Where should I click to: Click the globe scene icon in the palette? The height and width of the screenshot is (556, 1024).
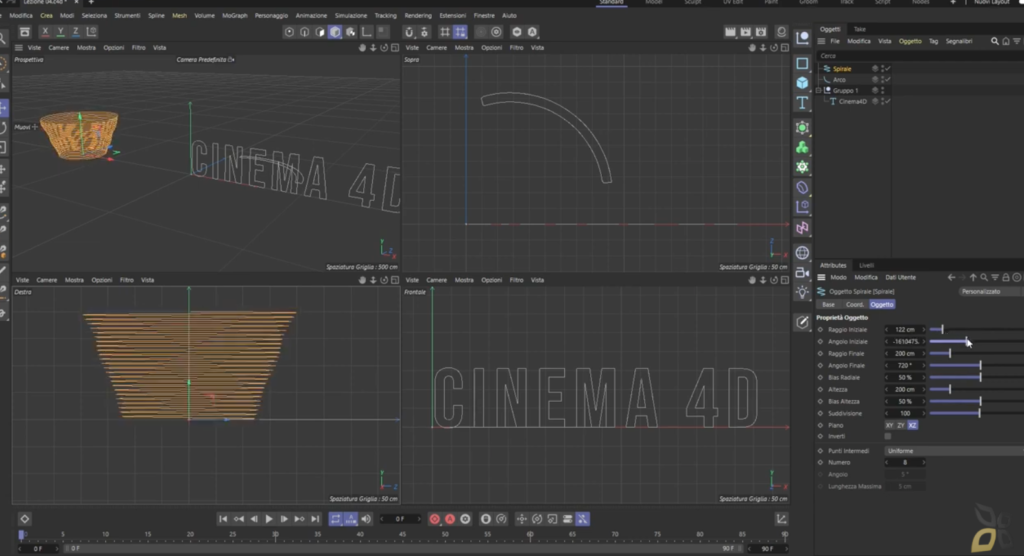click(x=802, y=253)
